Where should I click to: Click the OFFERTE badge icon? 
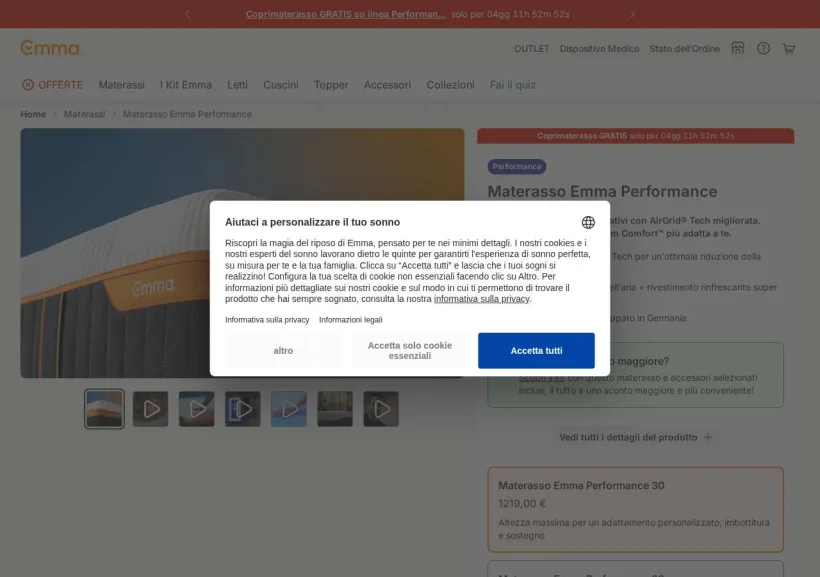(x=28, y=85)
